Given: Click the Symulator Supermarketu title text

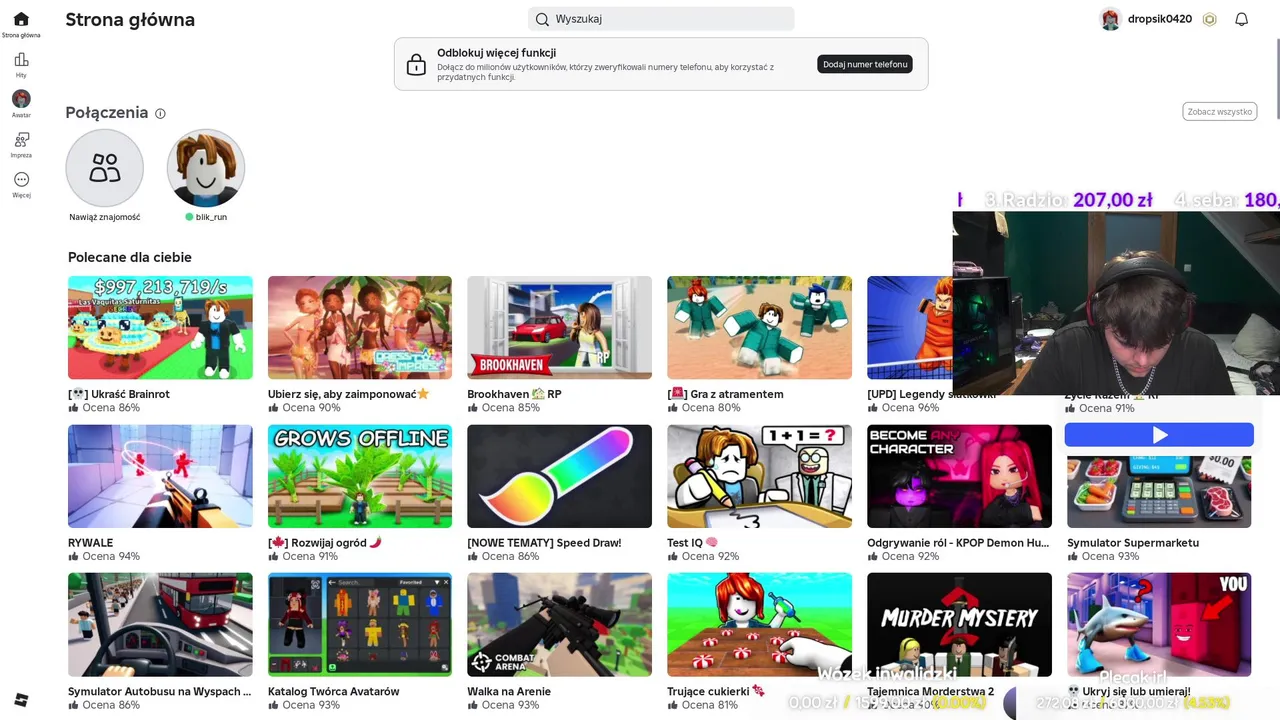Looking at the screenshot, I should click(1133, 543).
